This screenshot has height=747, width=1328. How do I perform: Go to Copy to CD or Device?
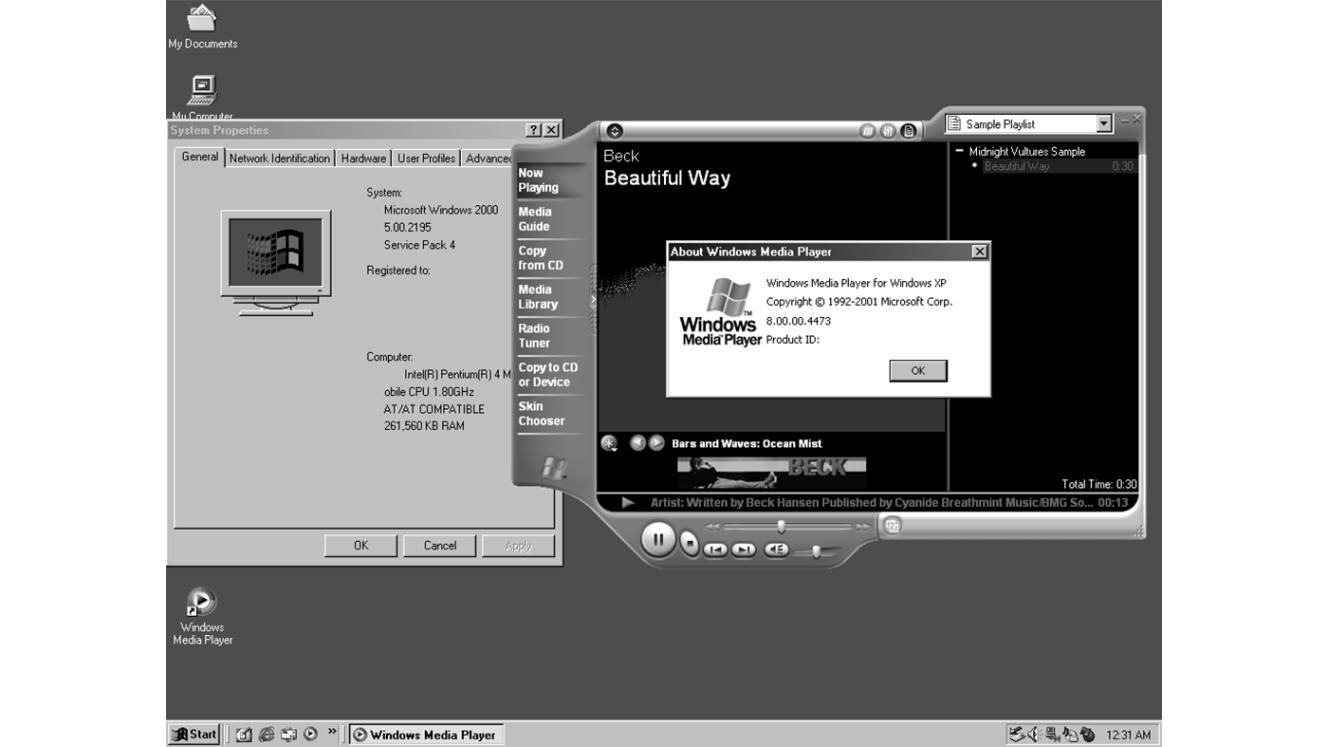point(547,375)
